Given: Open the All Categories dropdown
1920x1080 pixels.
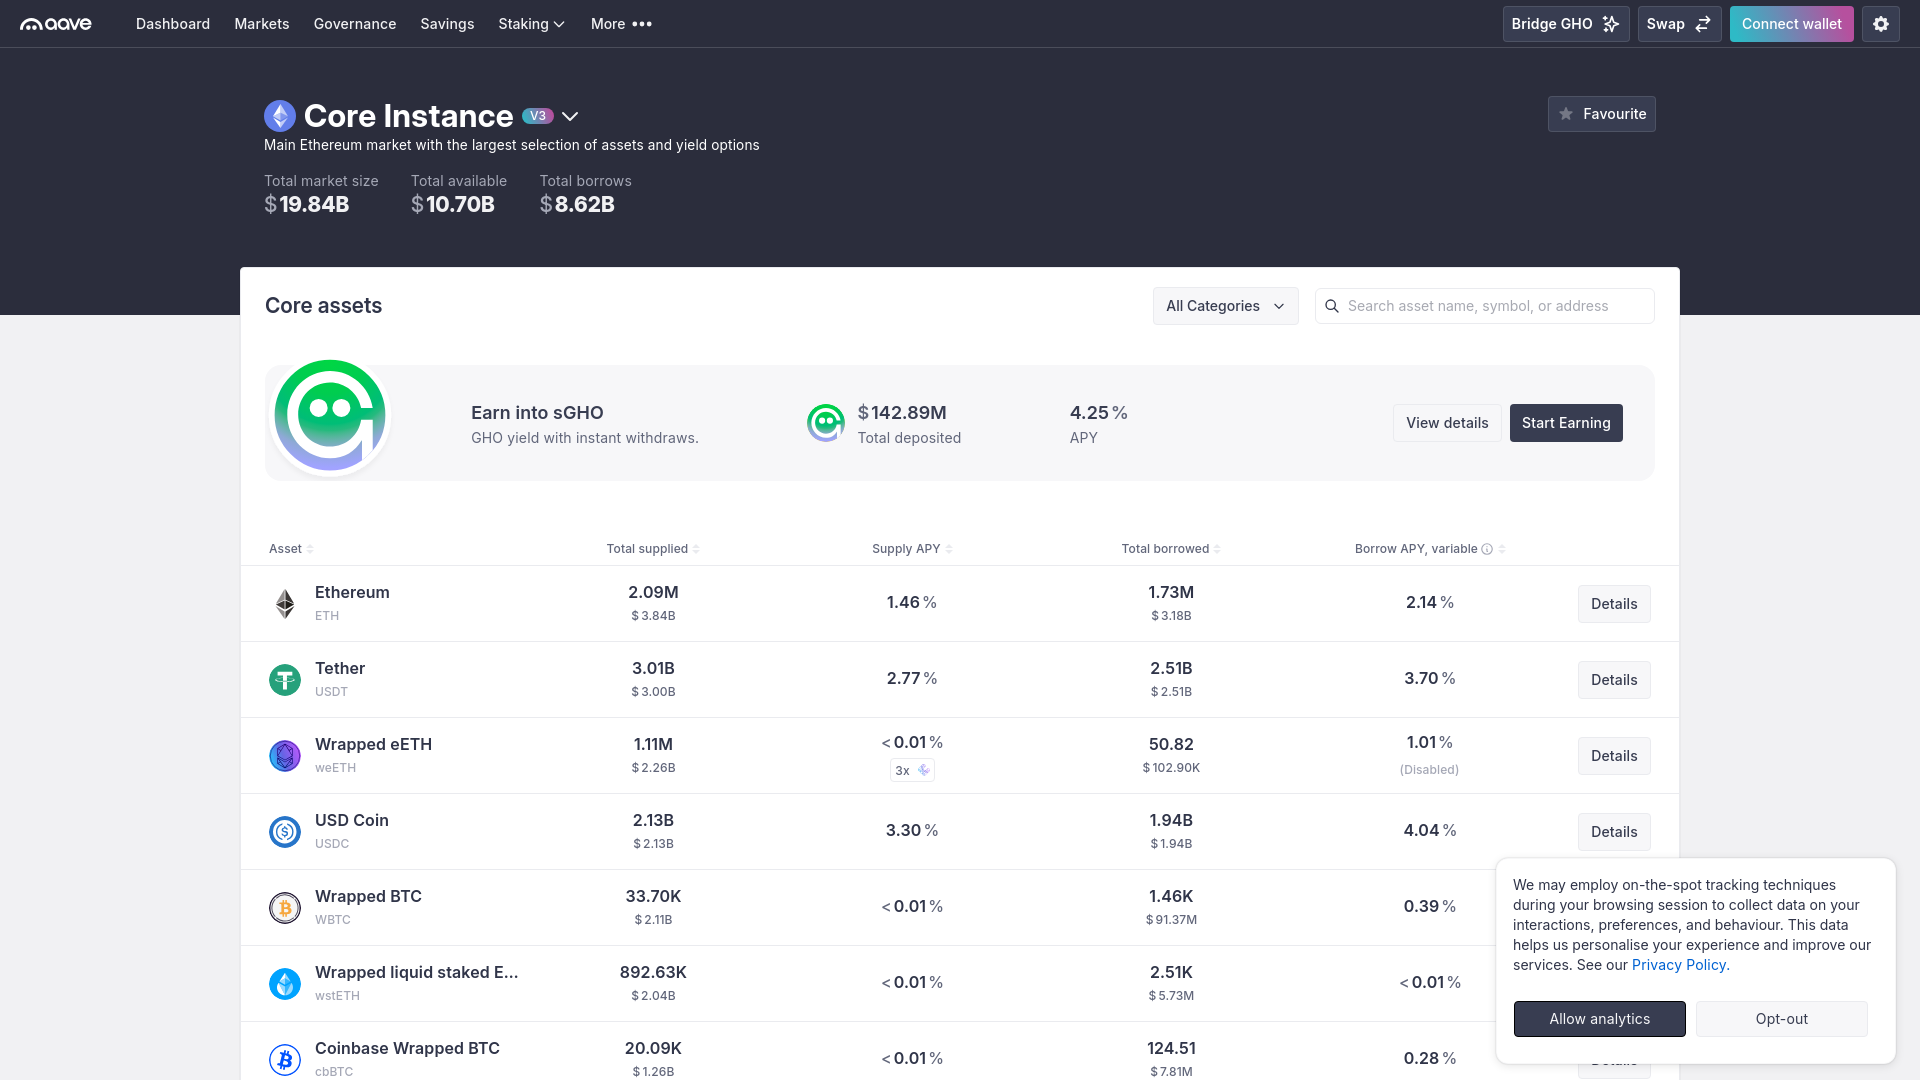Looking at the screenshot, I should (1226, 306).
